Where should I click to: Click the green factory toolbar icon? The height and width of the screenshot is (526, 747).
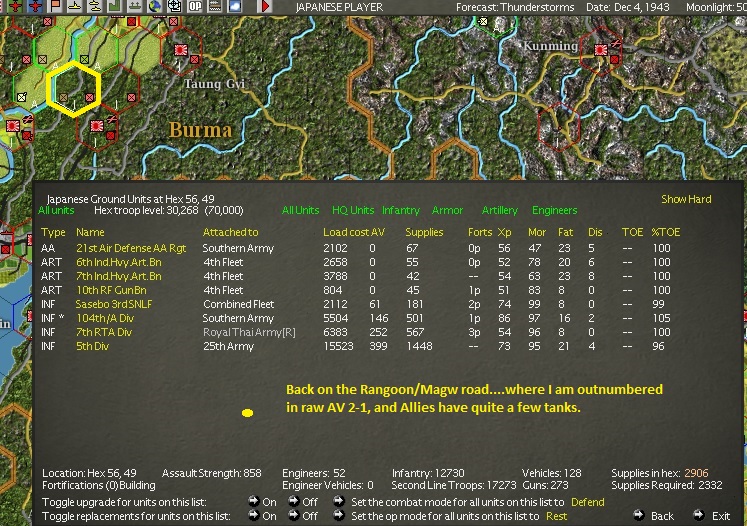coord(115,6)
